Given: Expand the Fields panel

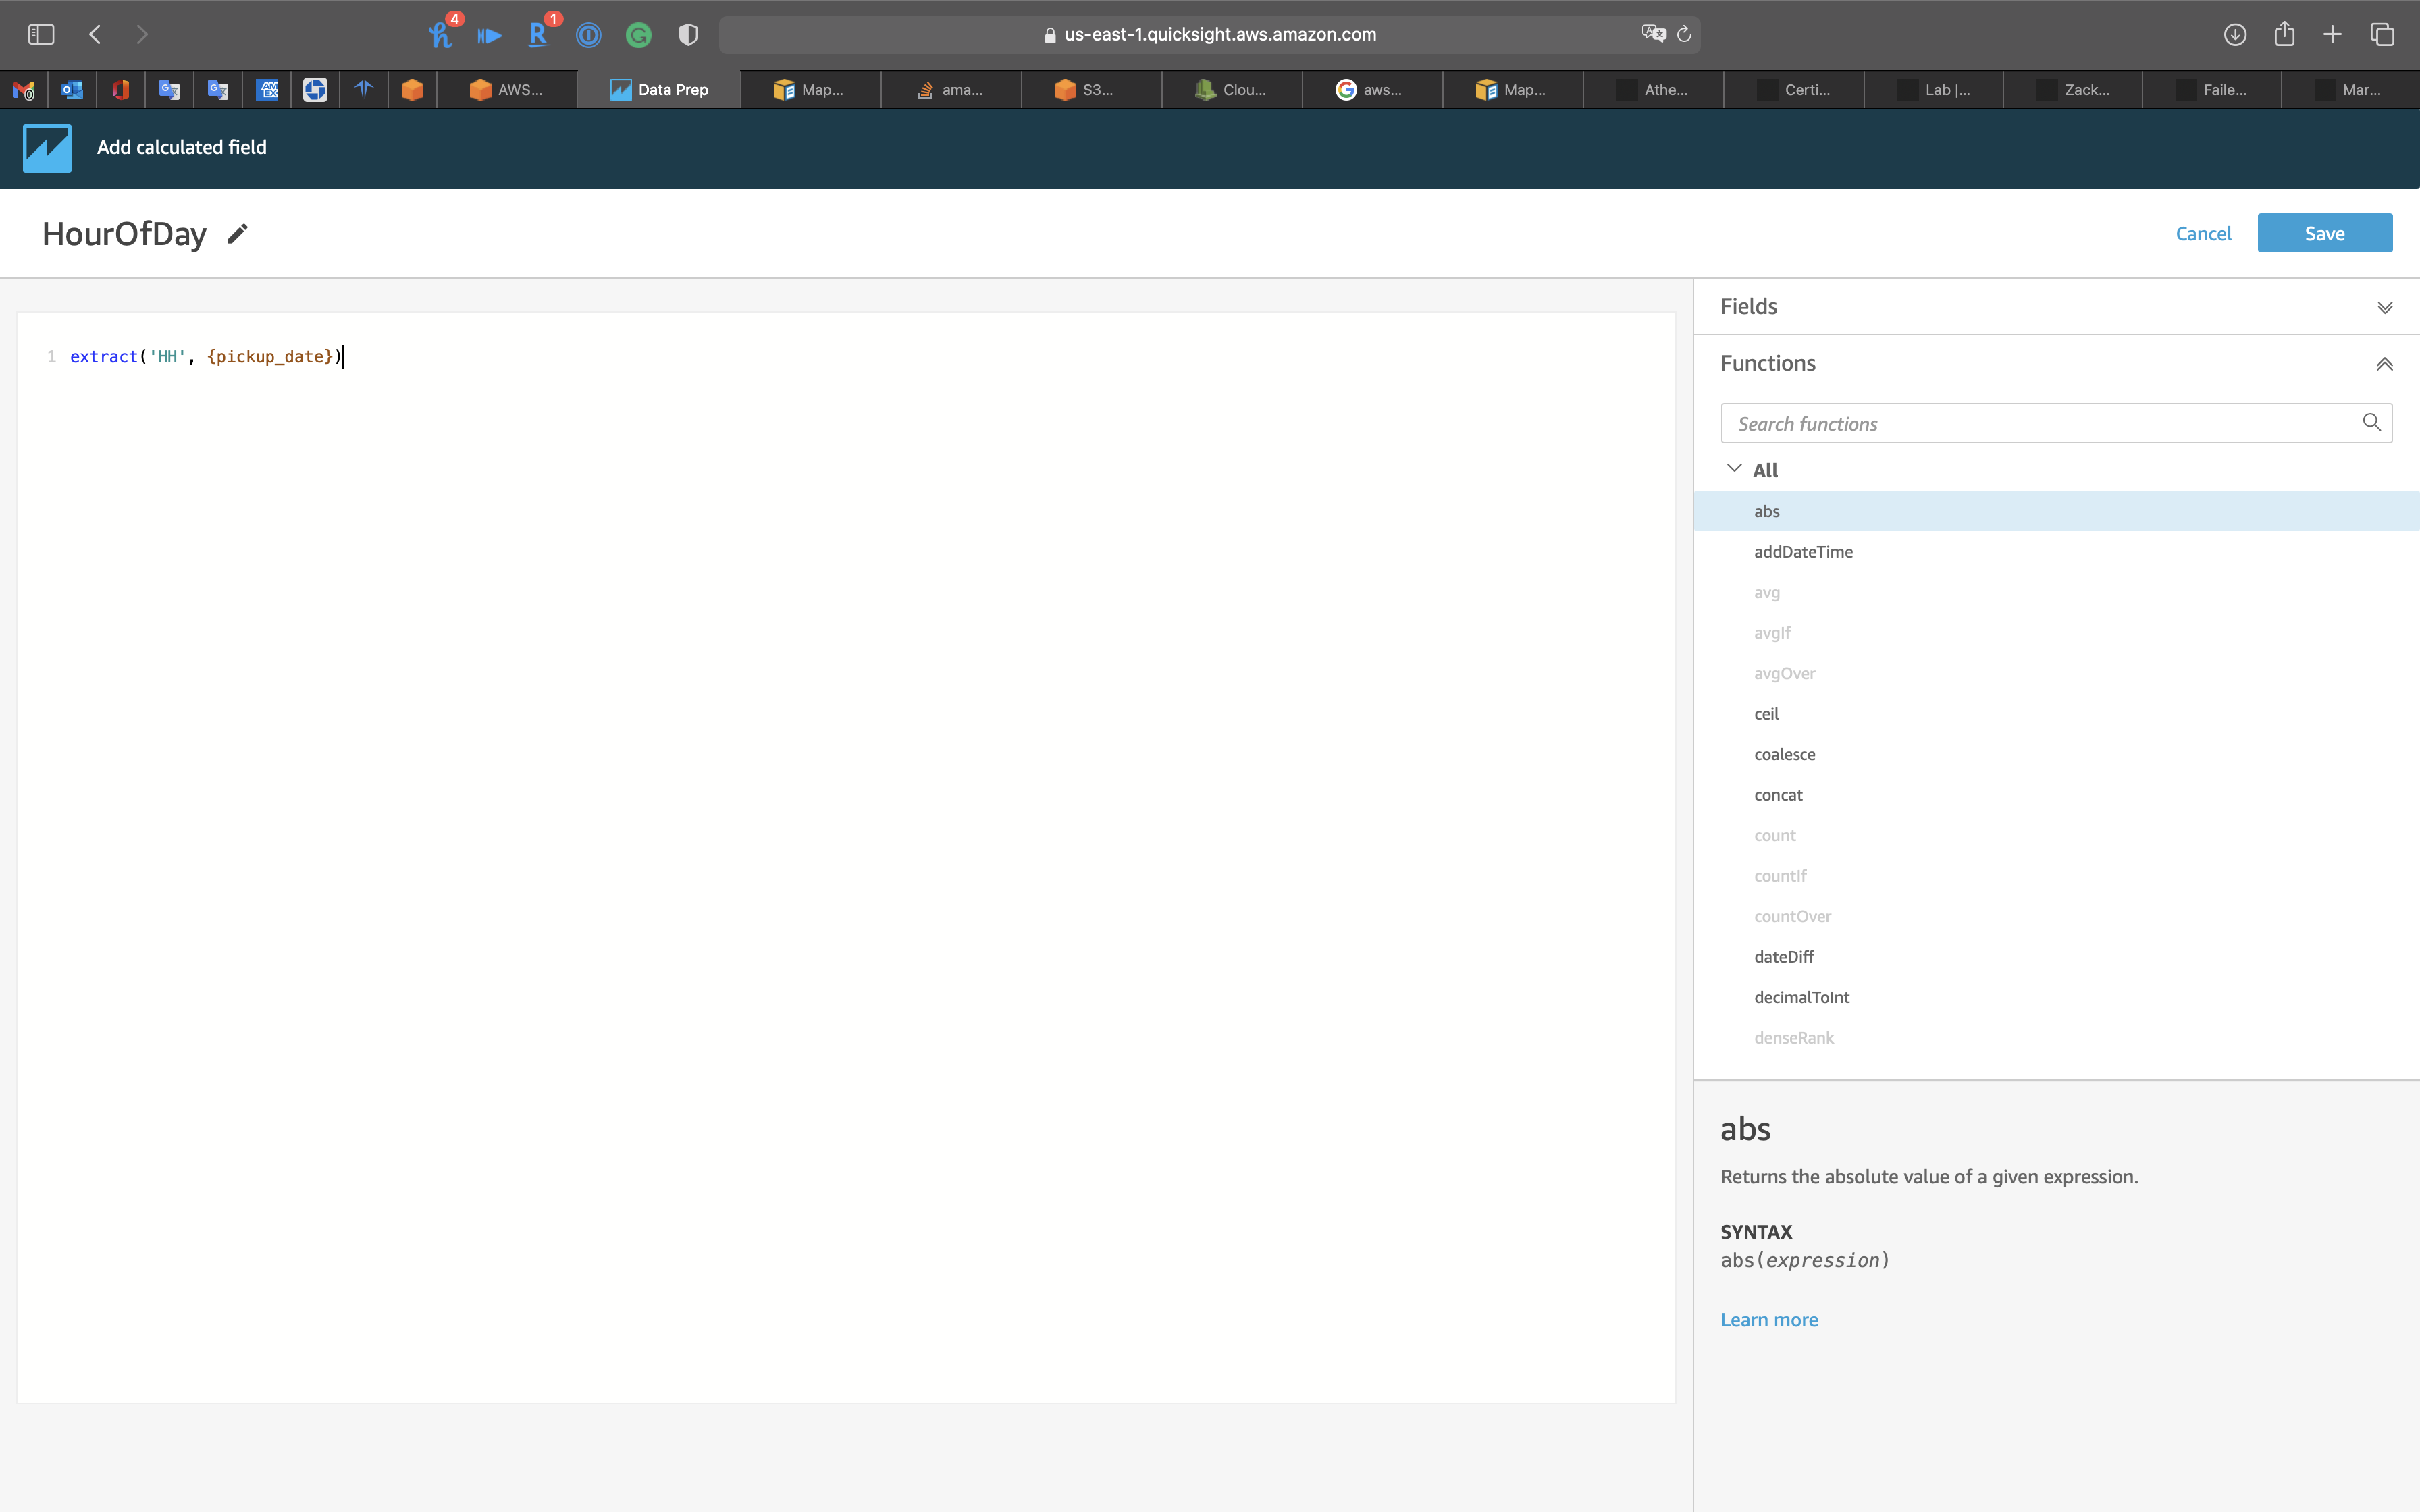Looking at the screenshot, I should pyautogui.click(x=2384, y=307).
